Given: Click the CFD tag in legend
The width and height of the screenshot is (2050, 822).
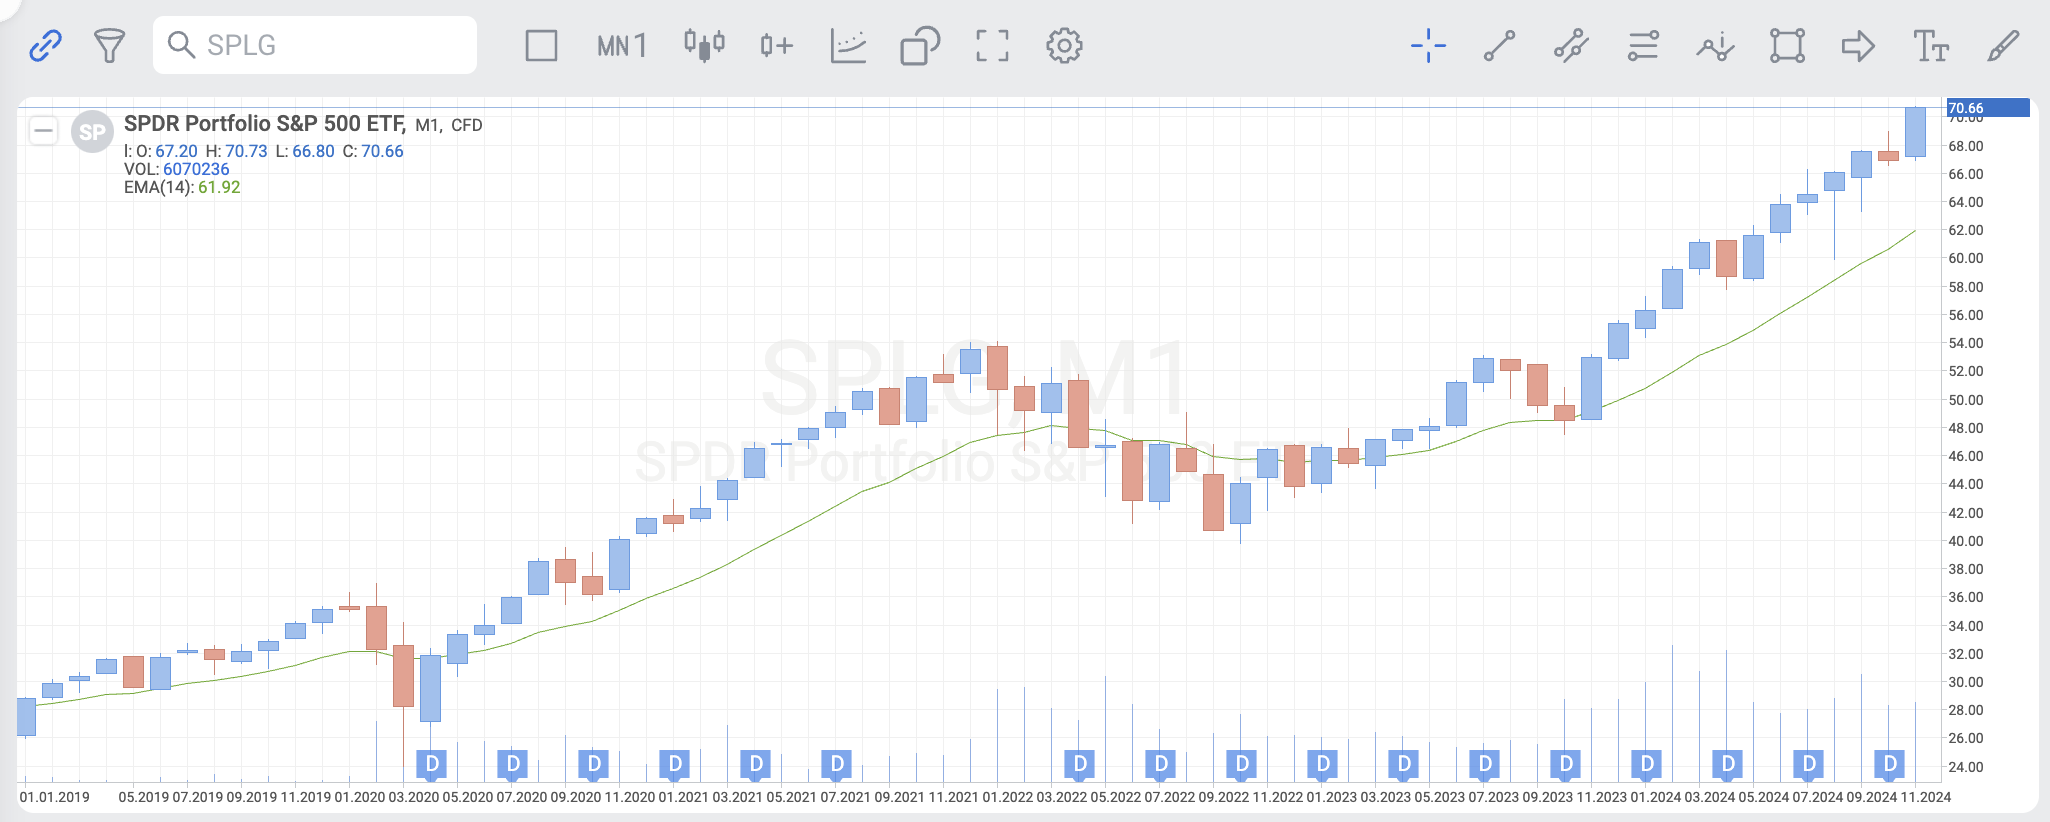Looking at the screenshot, I should pos(467,126).
